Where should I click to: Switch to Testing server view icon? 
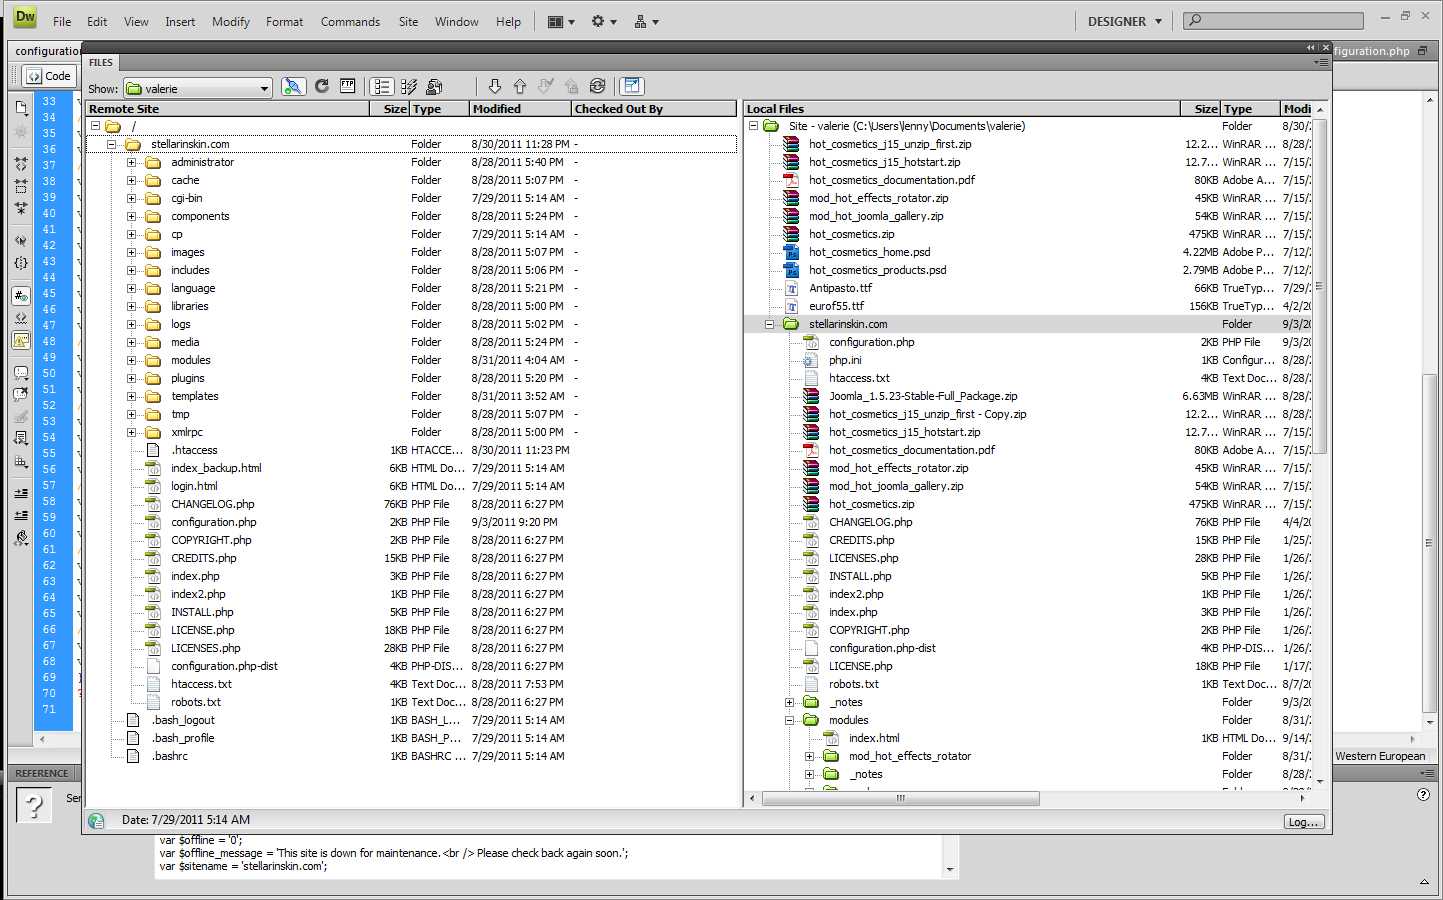coord(408,87)
